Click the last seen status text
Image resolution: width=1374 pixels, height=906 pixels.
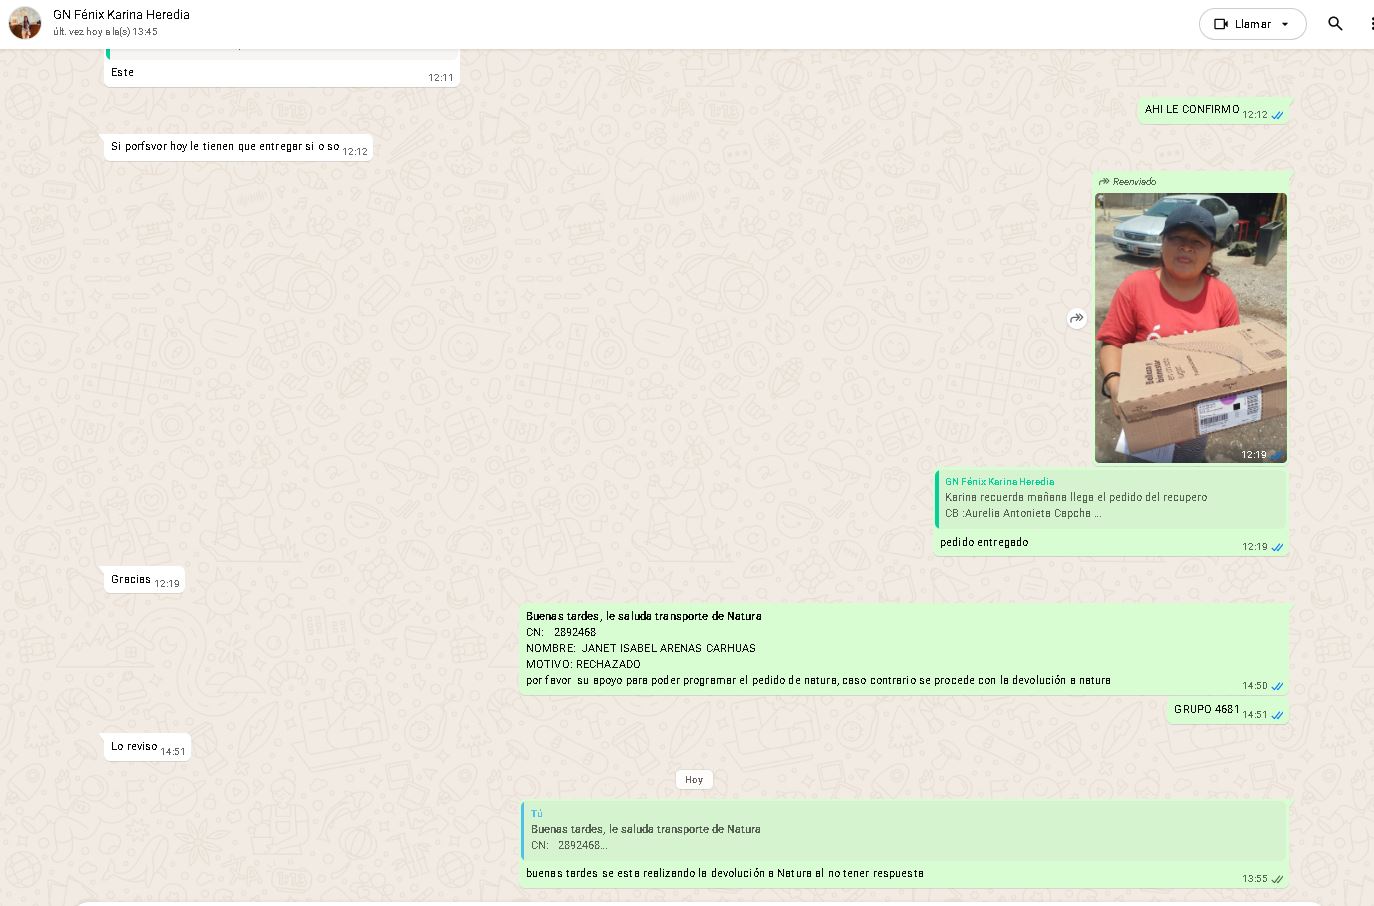coord(105,32)
